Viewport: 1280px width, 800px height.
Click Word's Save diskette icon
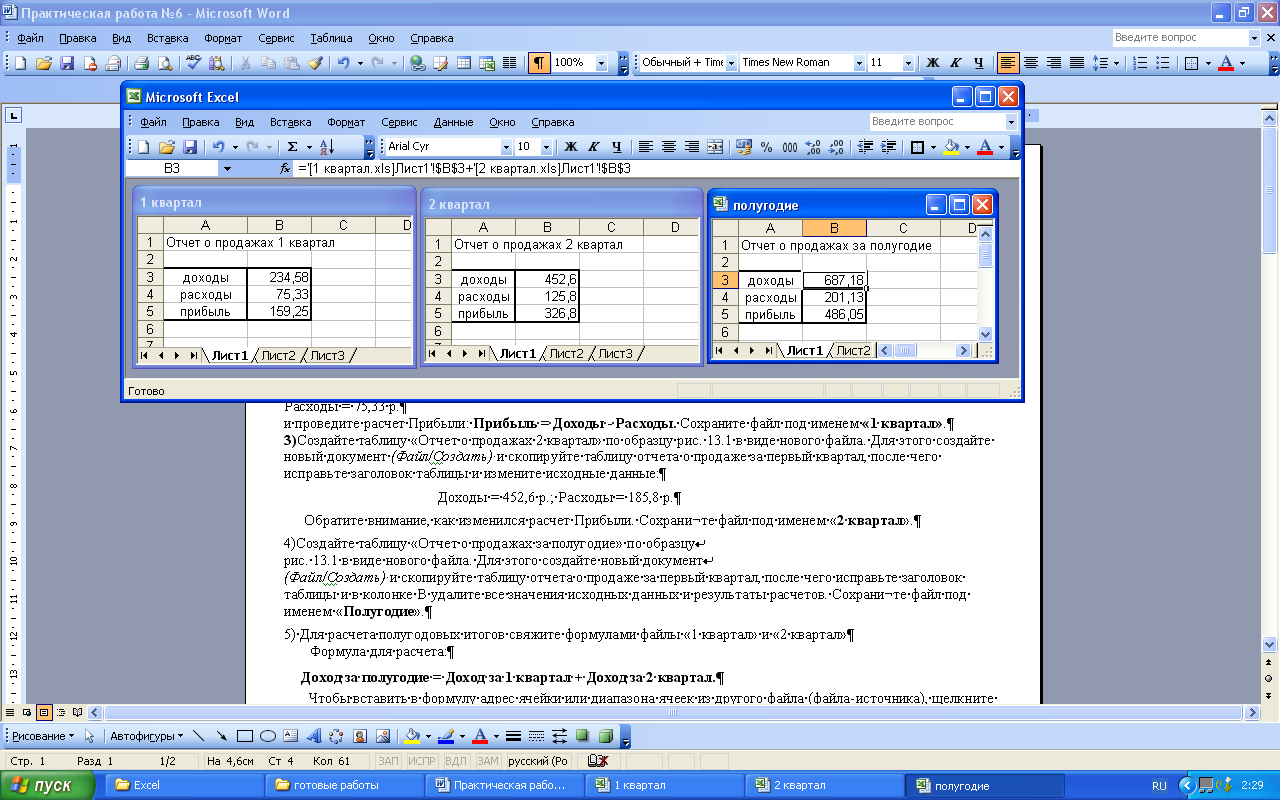pyautogui.click(x=67, y=62)
